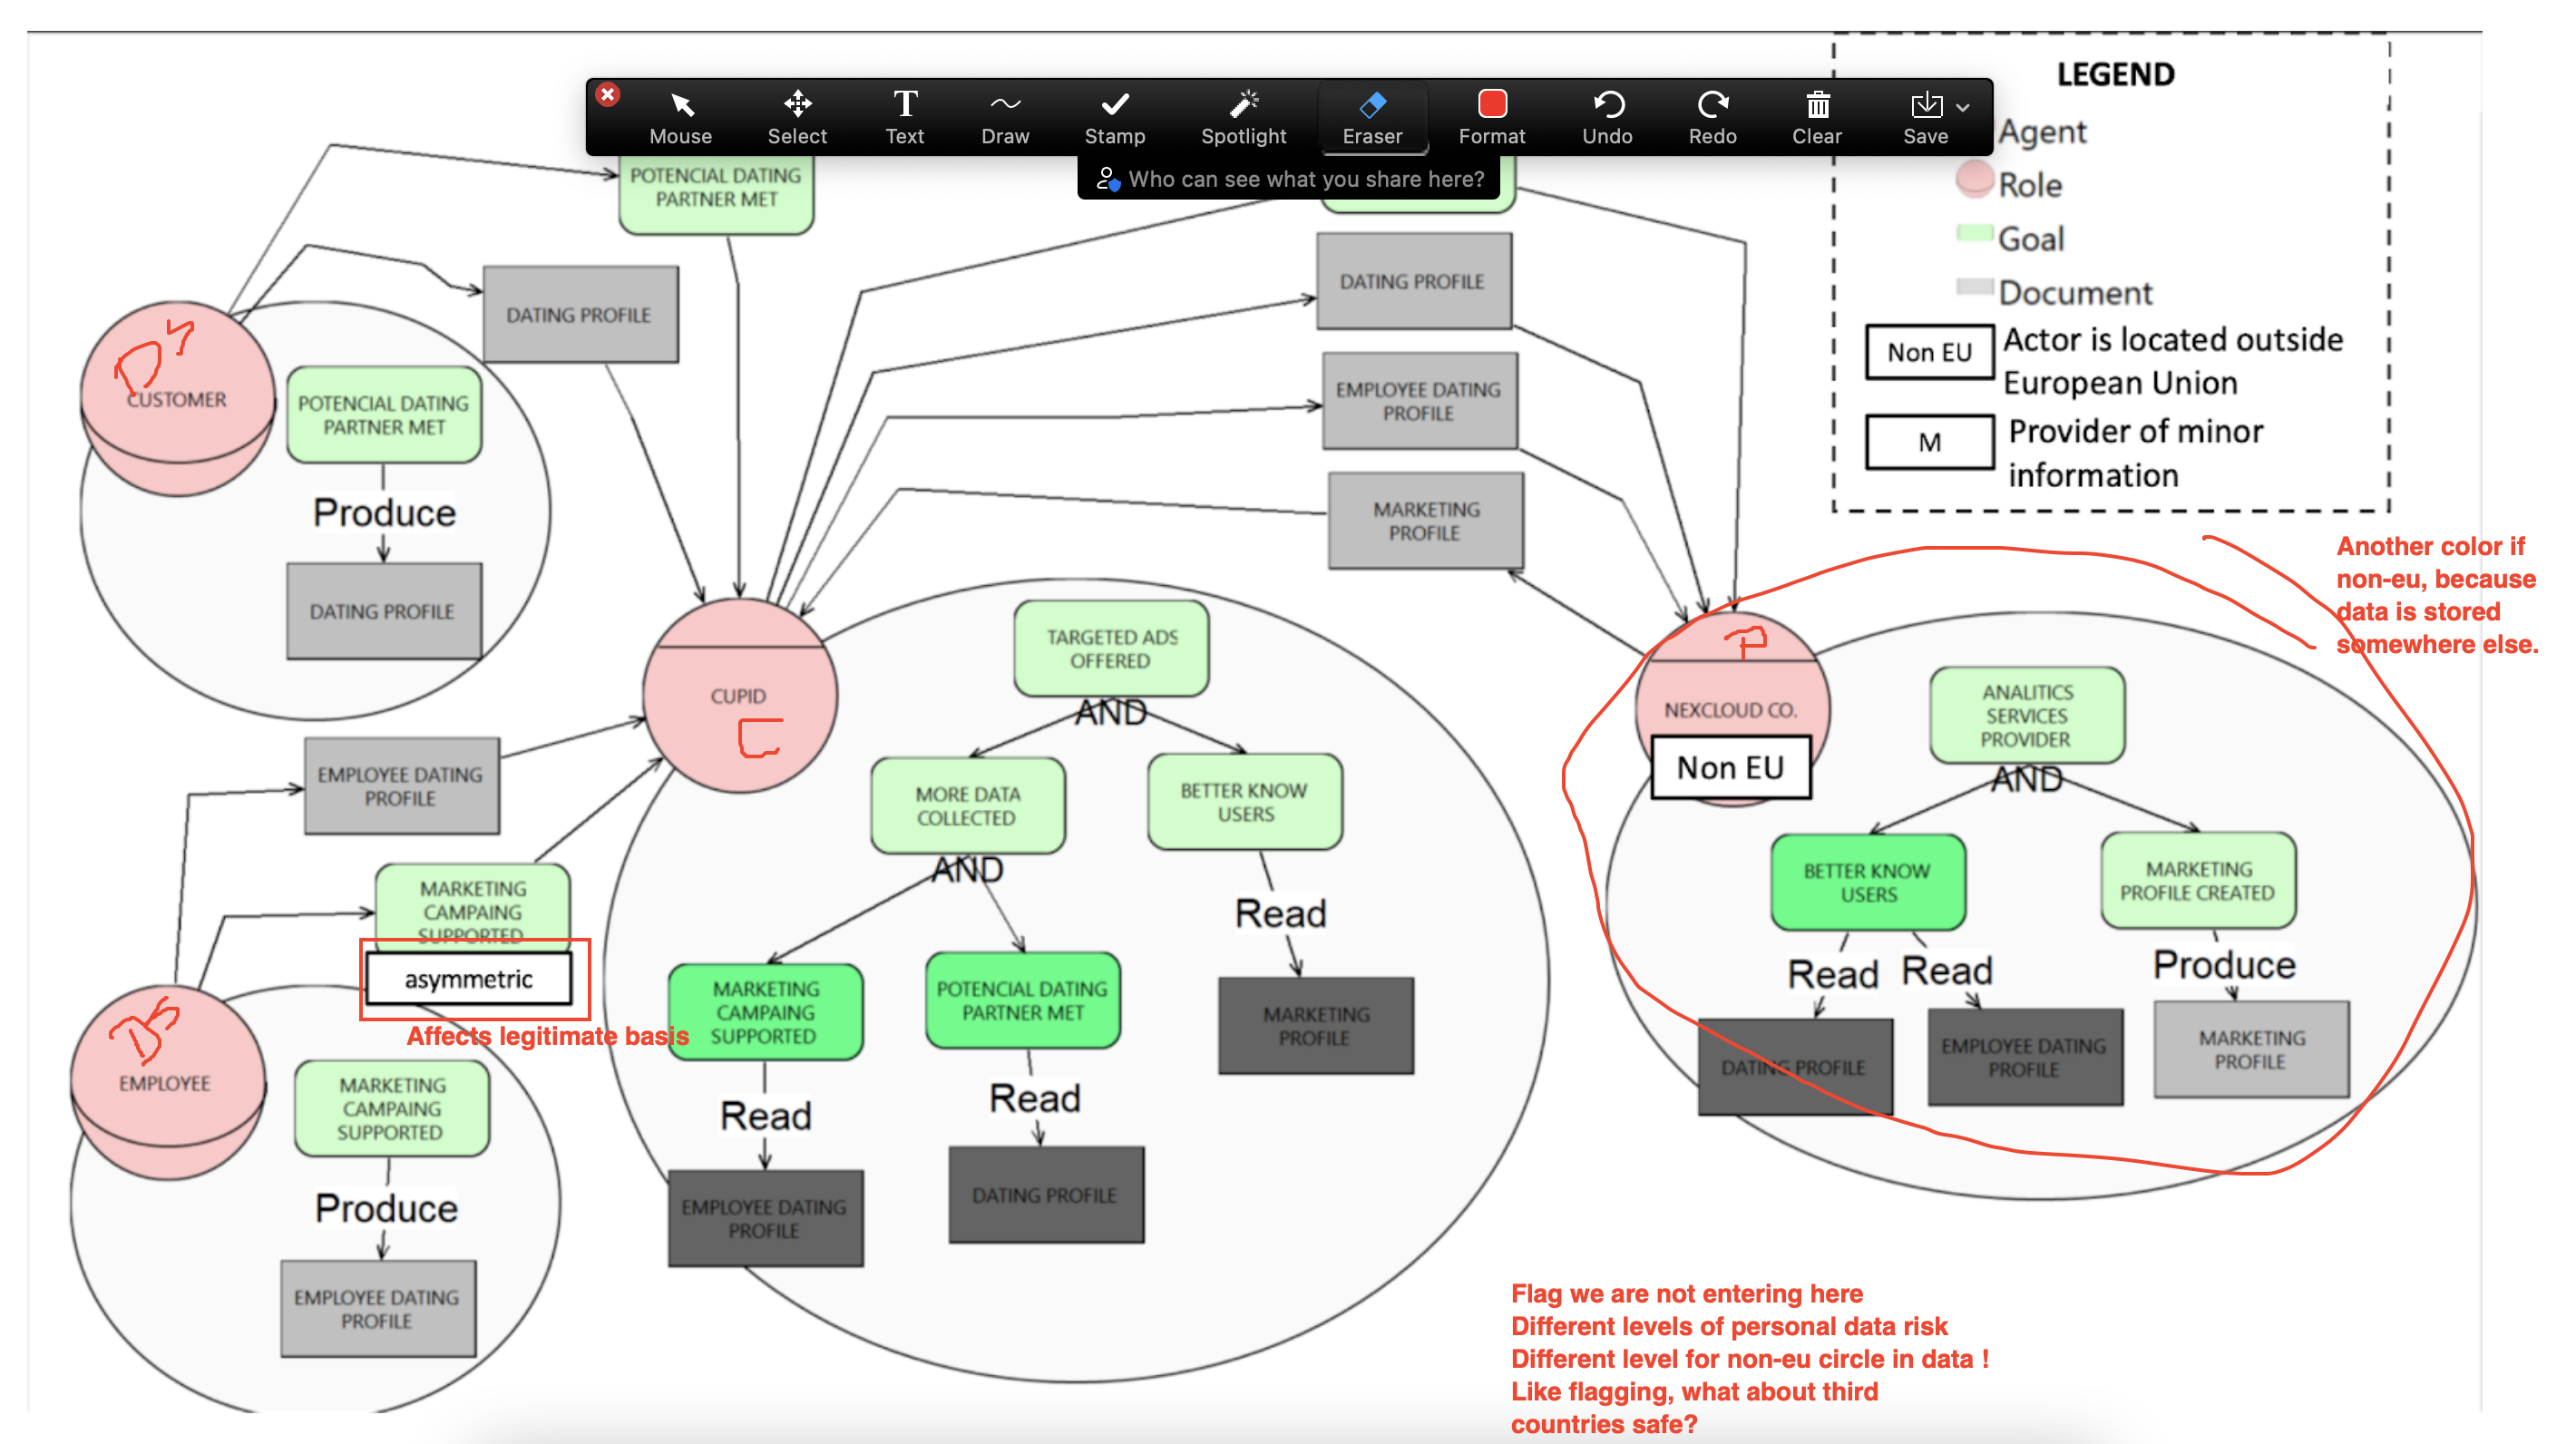Click the Non EU tag on Nexcloud
This screenshot has width=2576, height=1444.
1729,767
